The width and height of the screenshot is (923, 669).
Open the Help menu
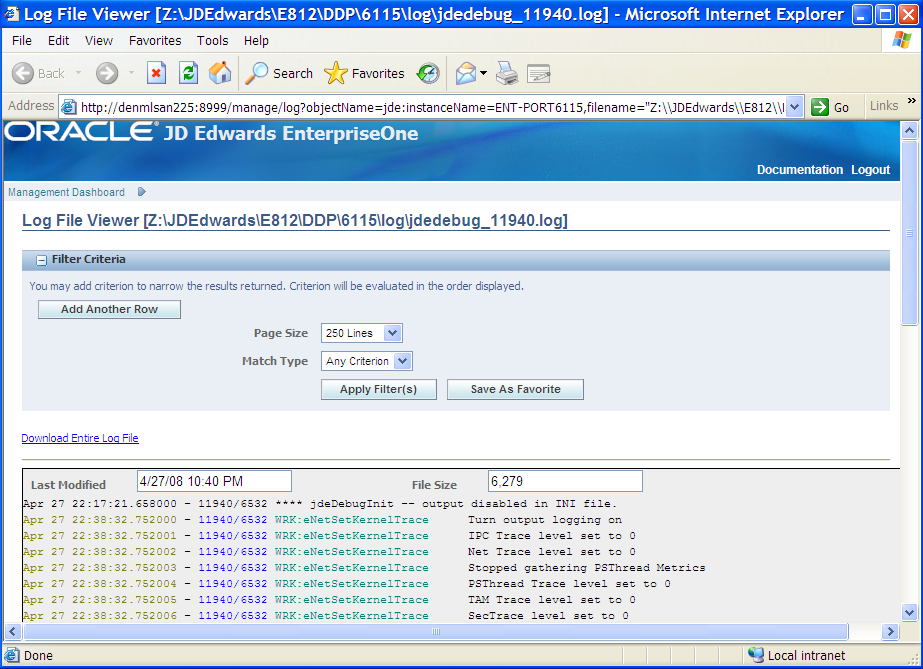click(256, 41)
